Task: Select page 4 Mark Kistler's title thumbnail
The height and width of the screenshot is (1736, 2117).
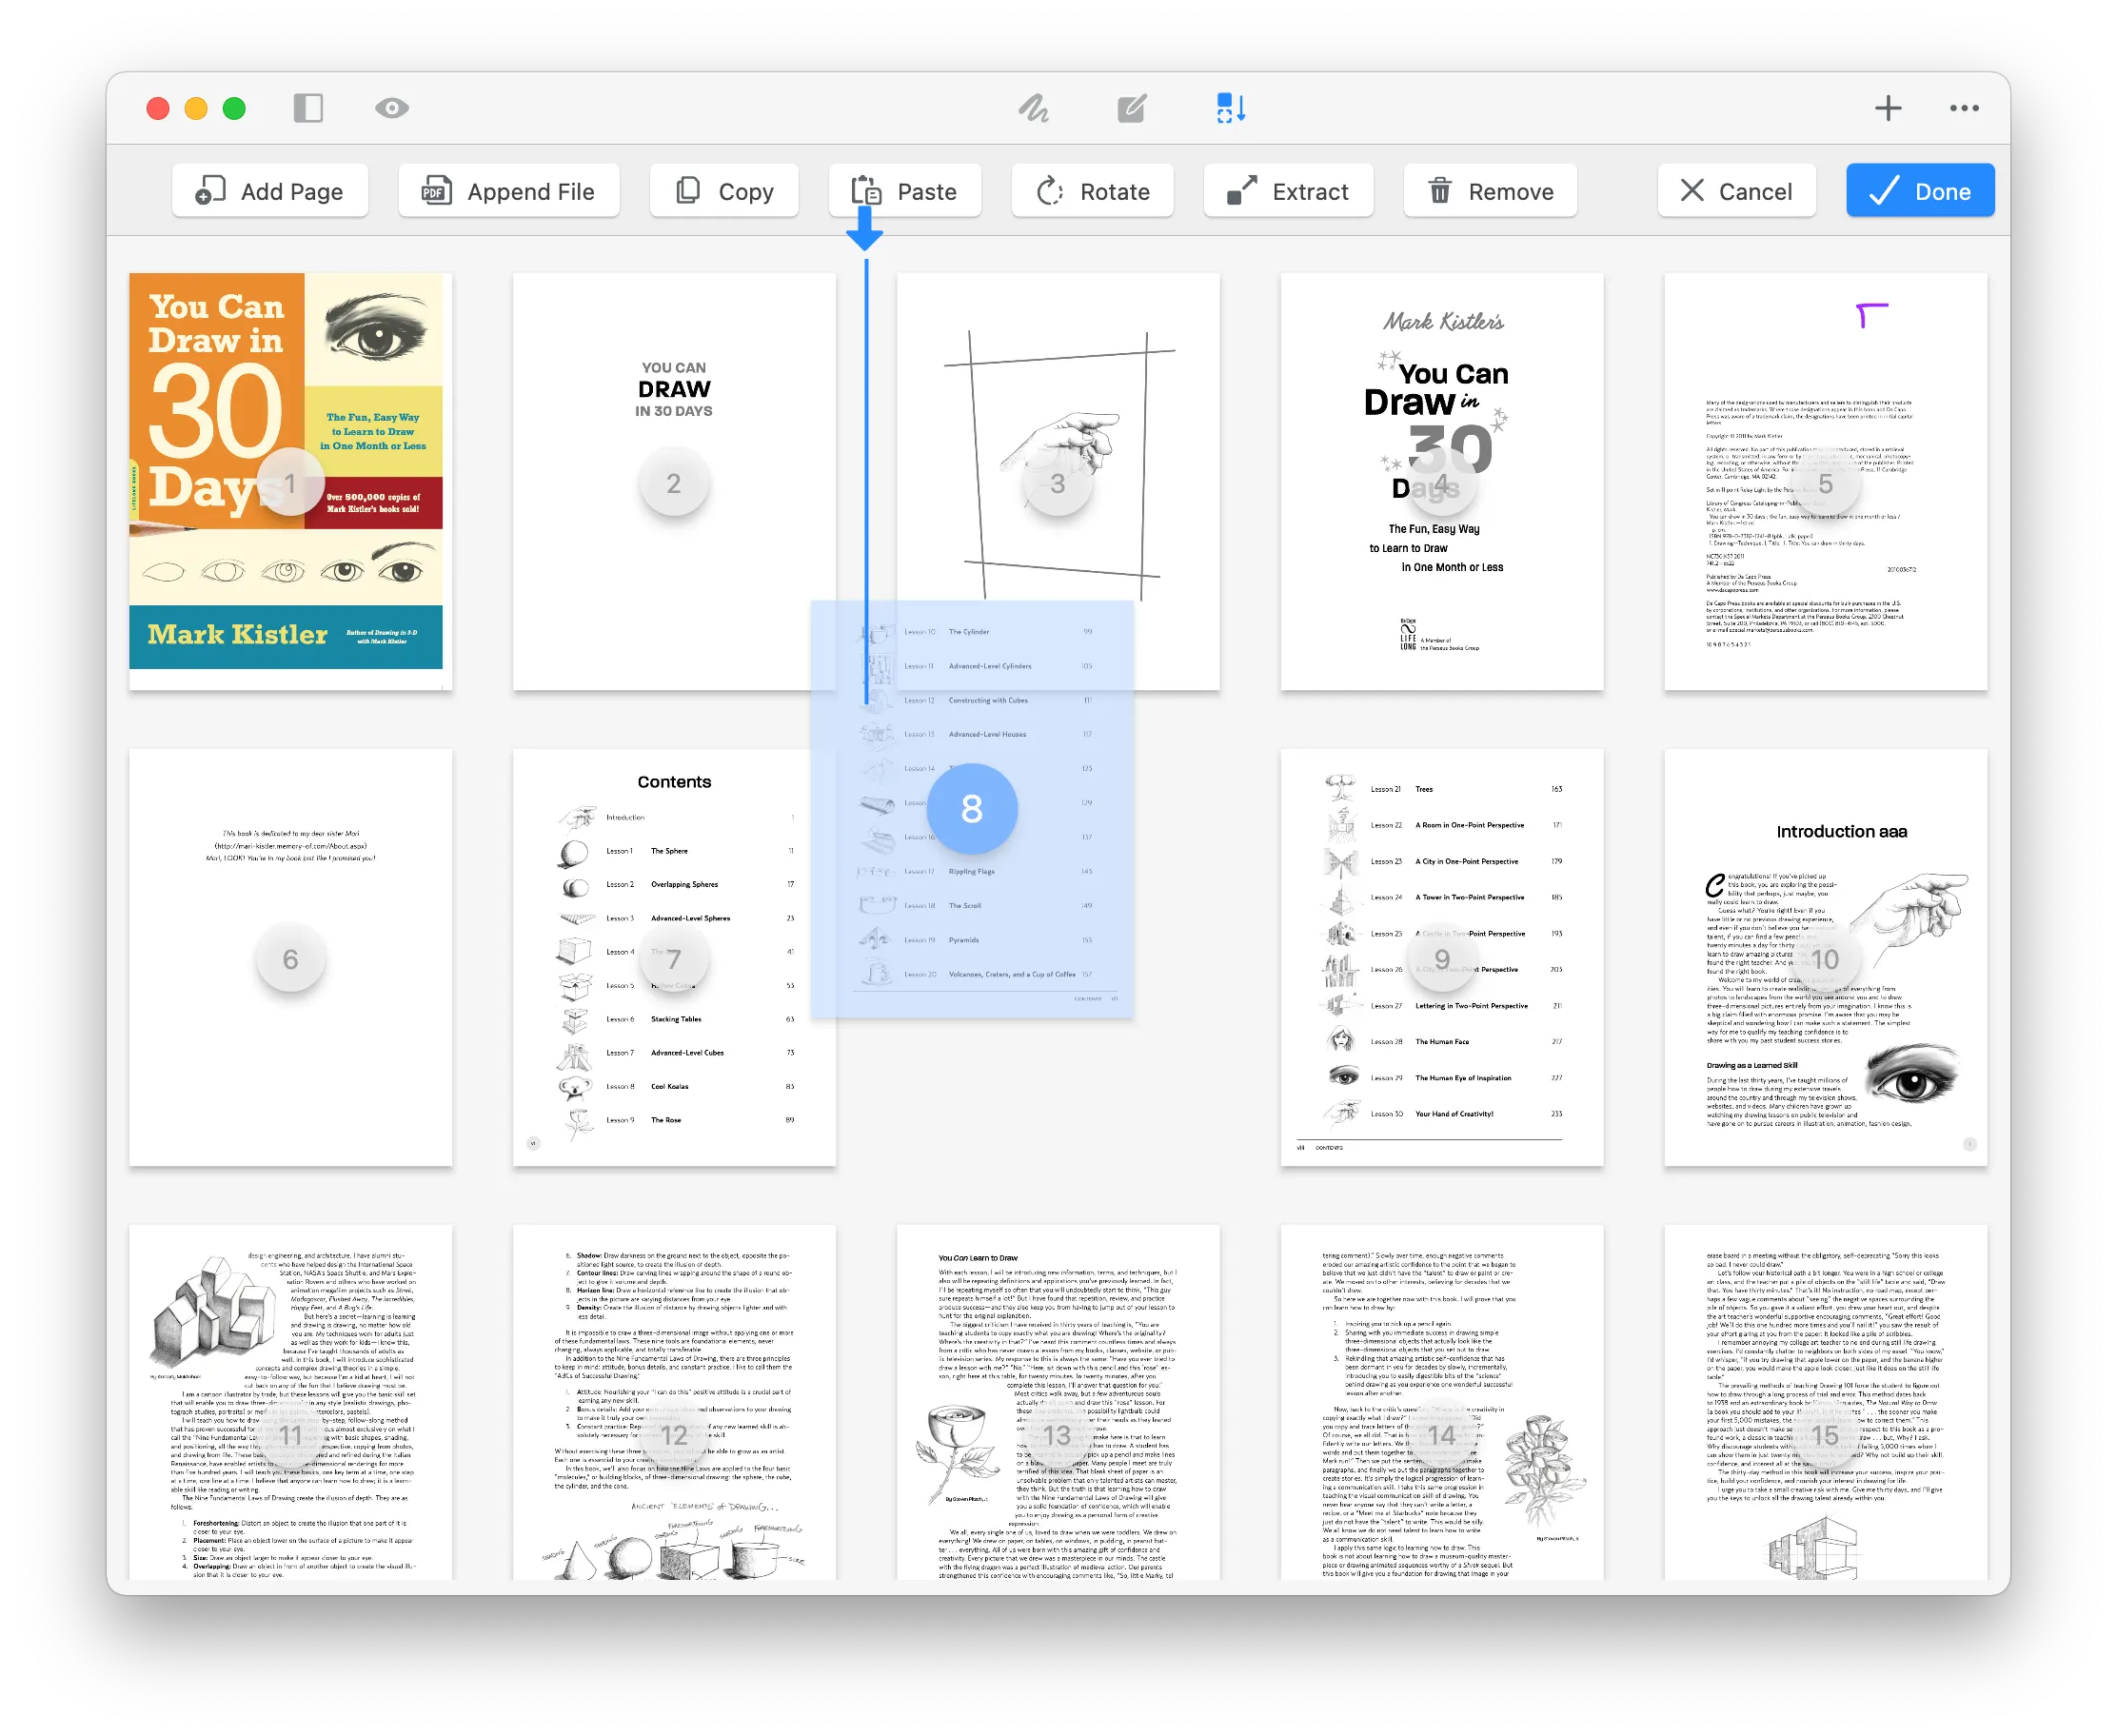Action: [1442, 482]
